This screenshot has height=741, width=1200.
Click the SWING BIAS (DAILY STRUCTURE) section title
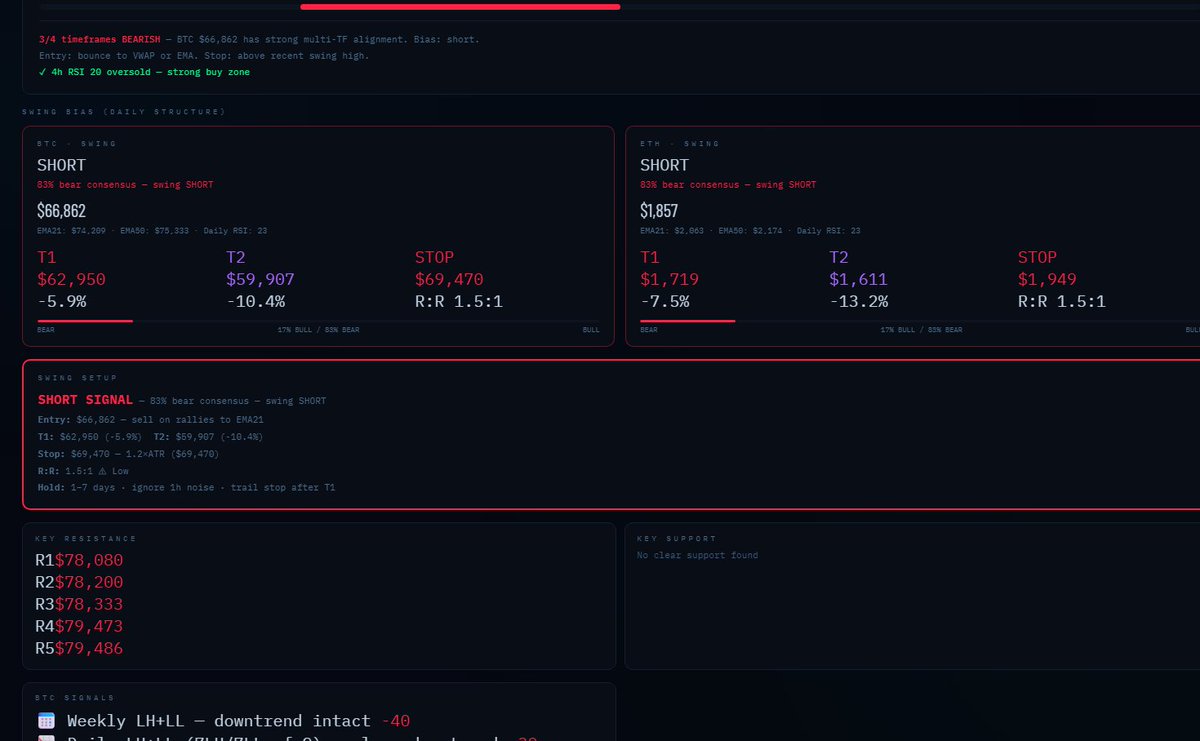(x=123, y=112)
